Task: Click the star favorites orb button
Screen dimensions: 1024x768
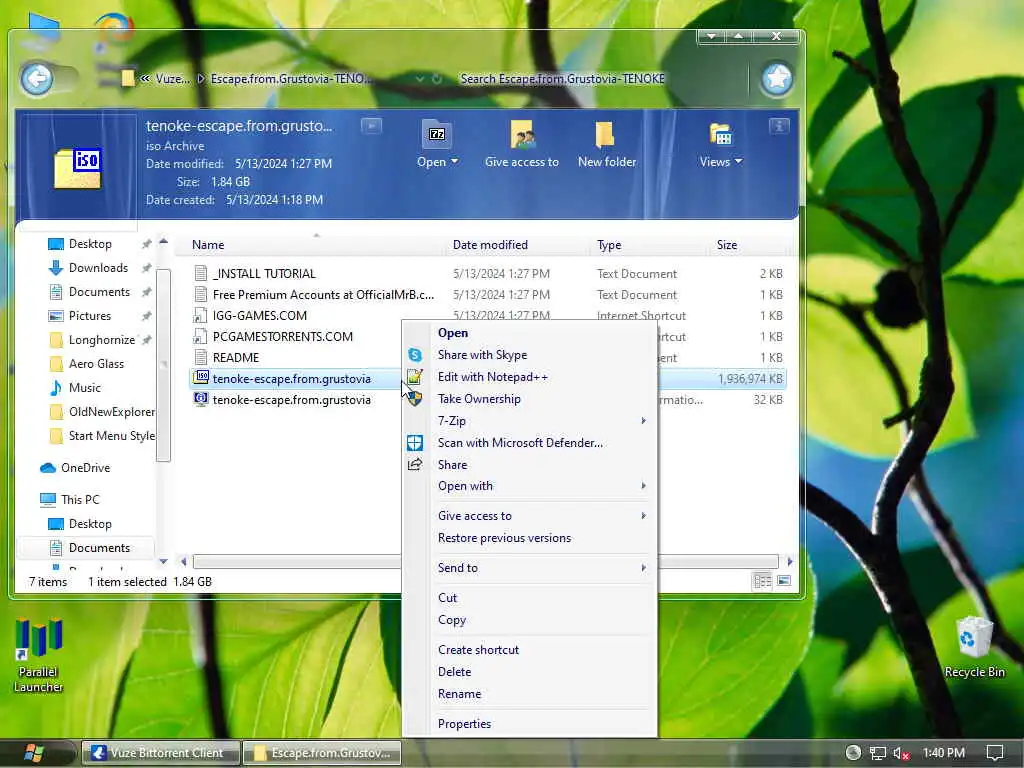Action: tap(776, 79)
